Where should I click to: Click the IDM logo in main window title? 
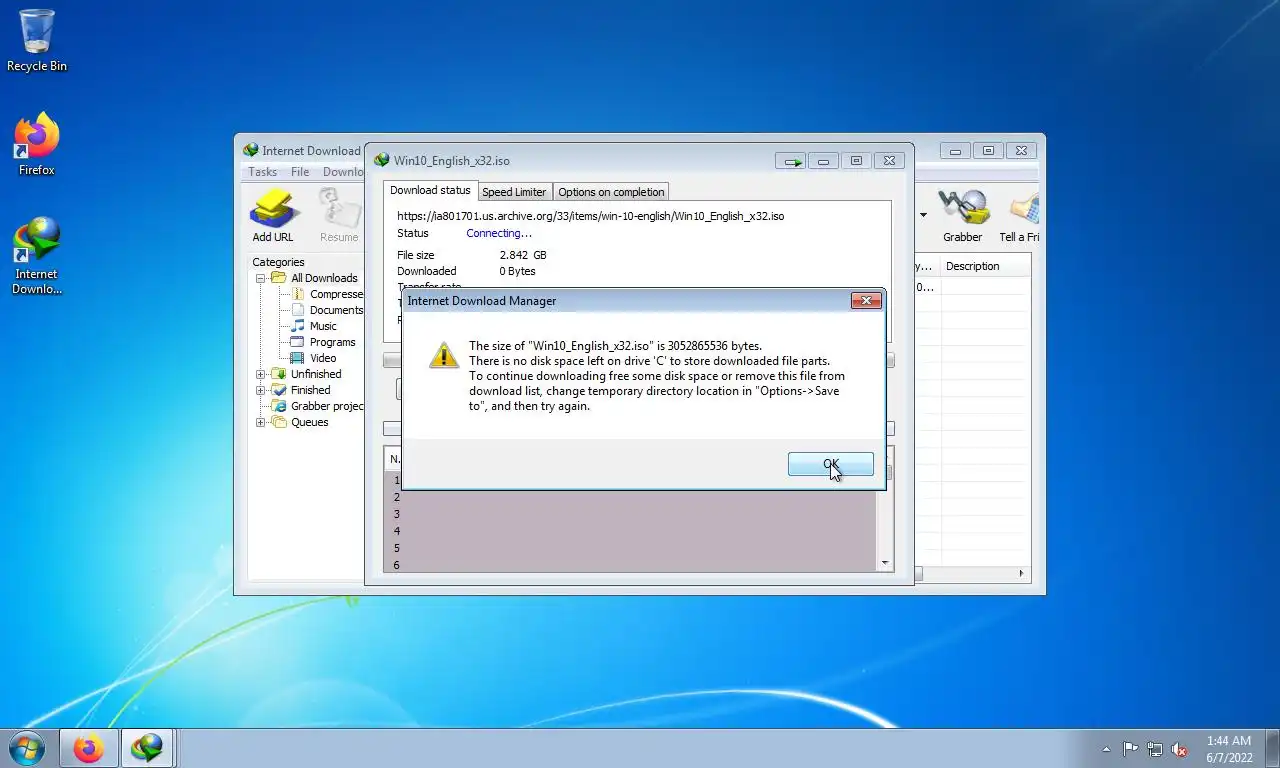250,150
